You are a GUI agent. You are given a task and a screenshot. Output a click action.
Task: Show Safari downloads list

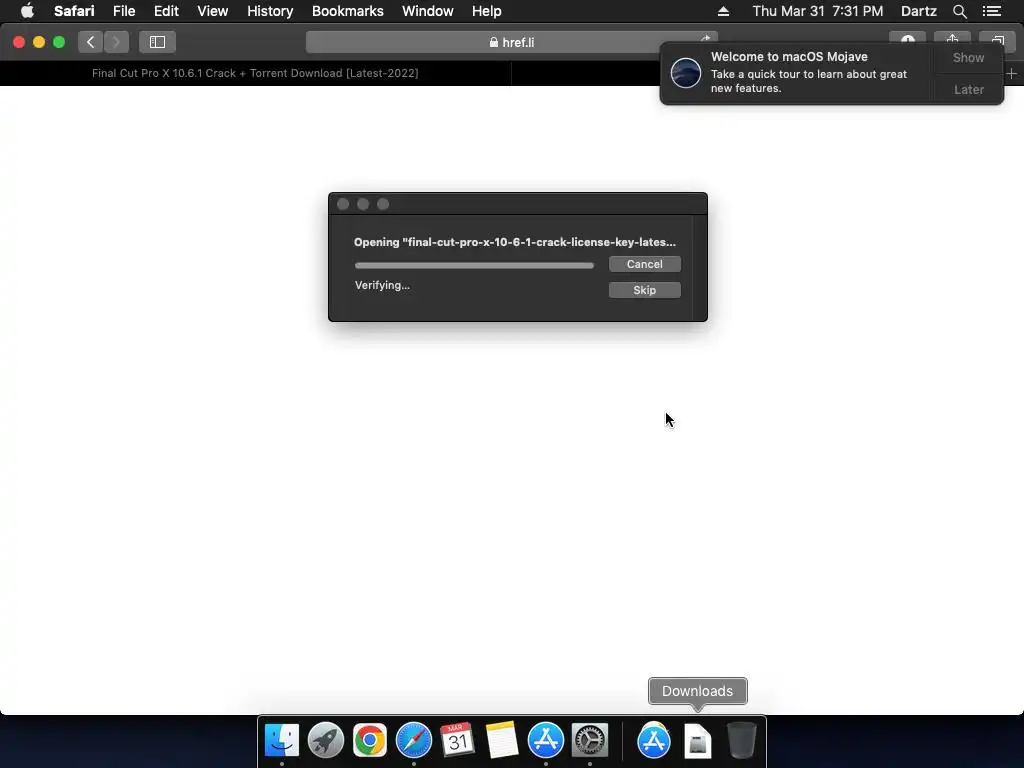click(x=907, y=40)
